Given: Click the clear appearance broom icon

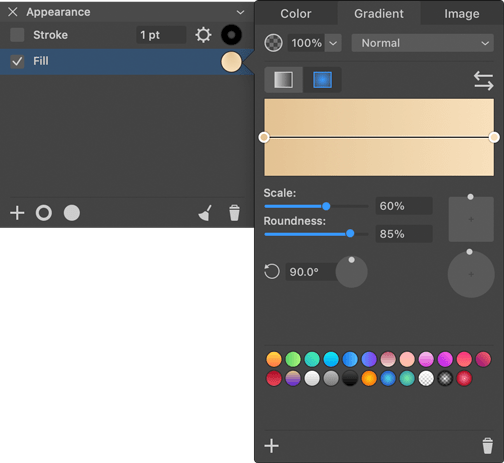Looking at the screenshot, I should point(205,213).
